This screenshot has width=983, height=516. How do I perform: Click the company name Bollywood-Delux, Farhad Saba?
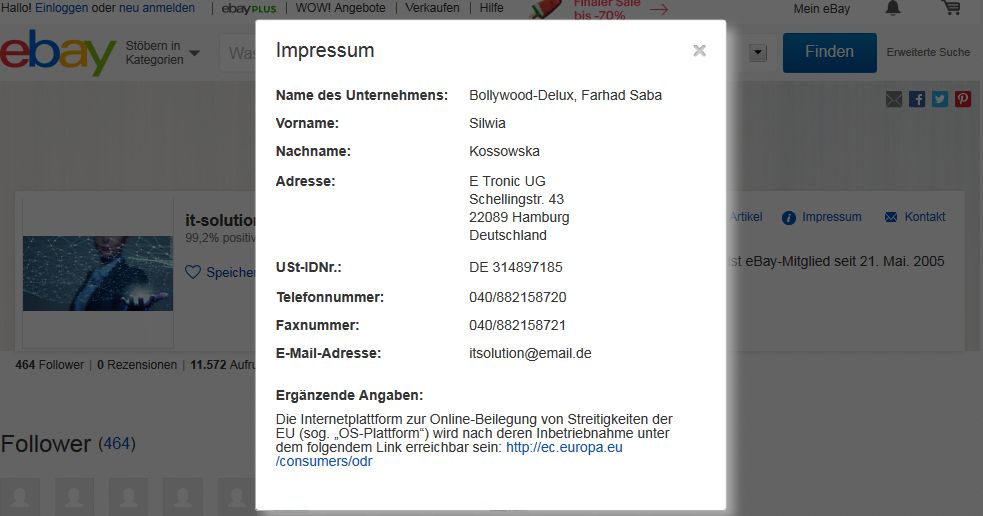[x=565, y=95]
